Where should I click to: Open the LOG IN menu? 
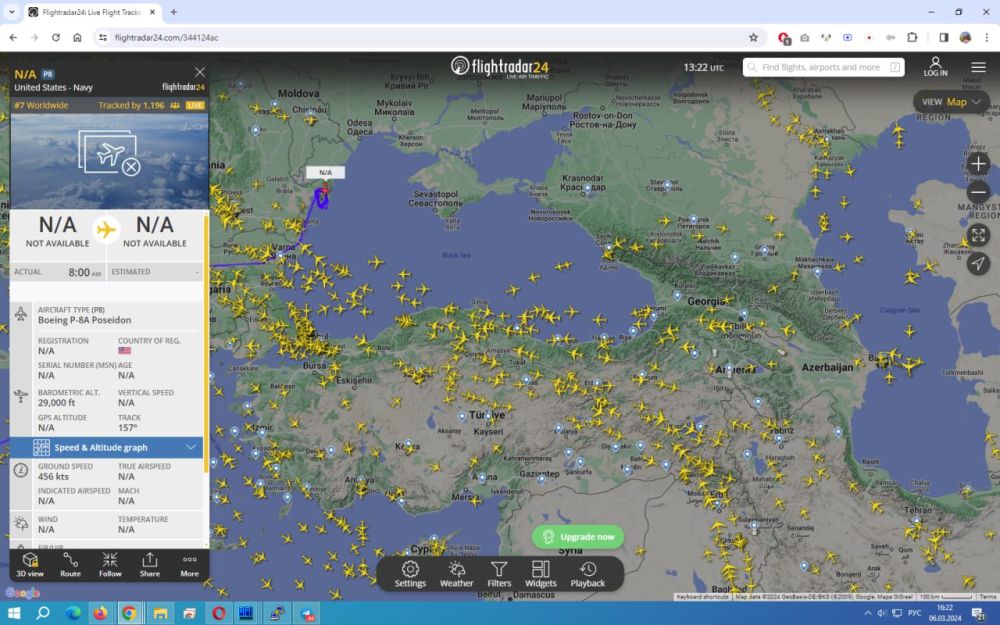pos(935,67)
